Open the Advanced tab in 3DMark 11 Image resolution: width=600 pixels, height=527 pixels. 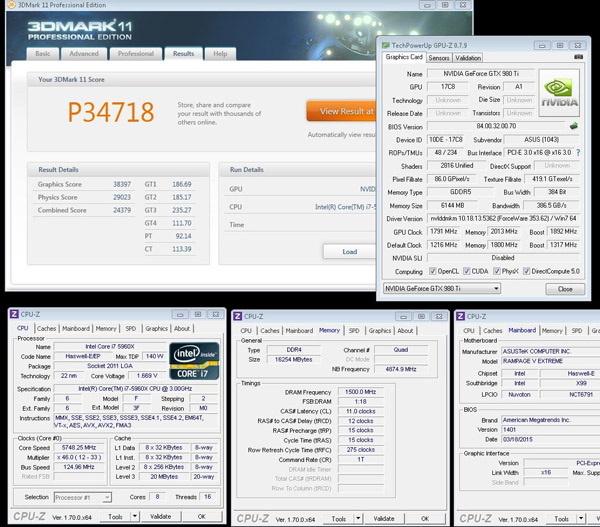click(x=84, y=54)
